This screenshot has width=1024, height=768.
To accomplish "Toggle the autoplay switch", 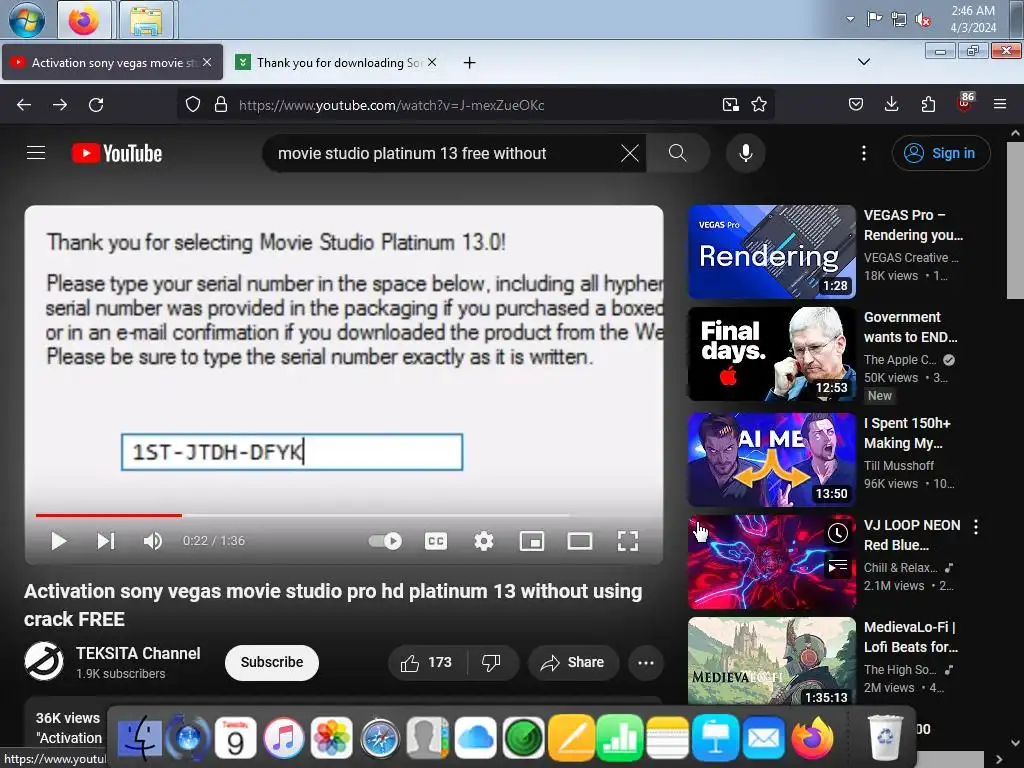I will tap(385, 541).
